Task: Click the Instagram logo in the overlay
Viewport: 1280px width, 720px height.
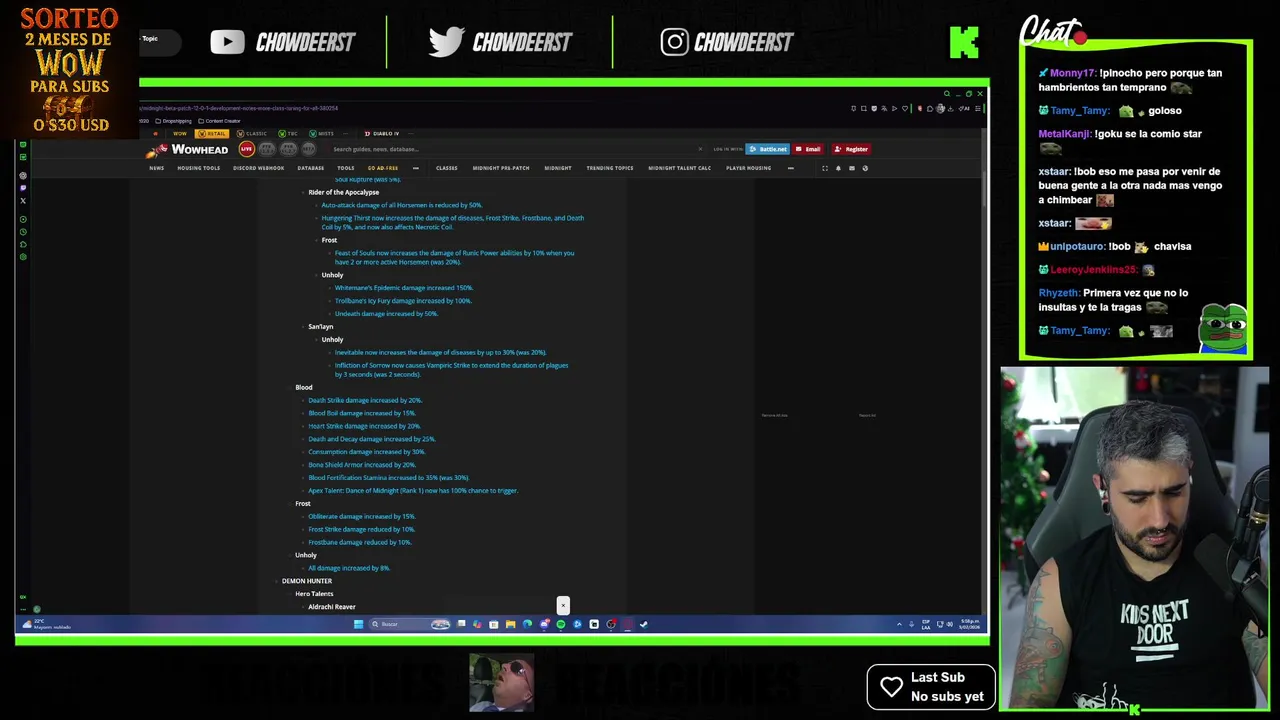Action: [674, 42]
